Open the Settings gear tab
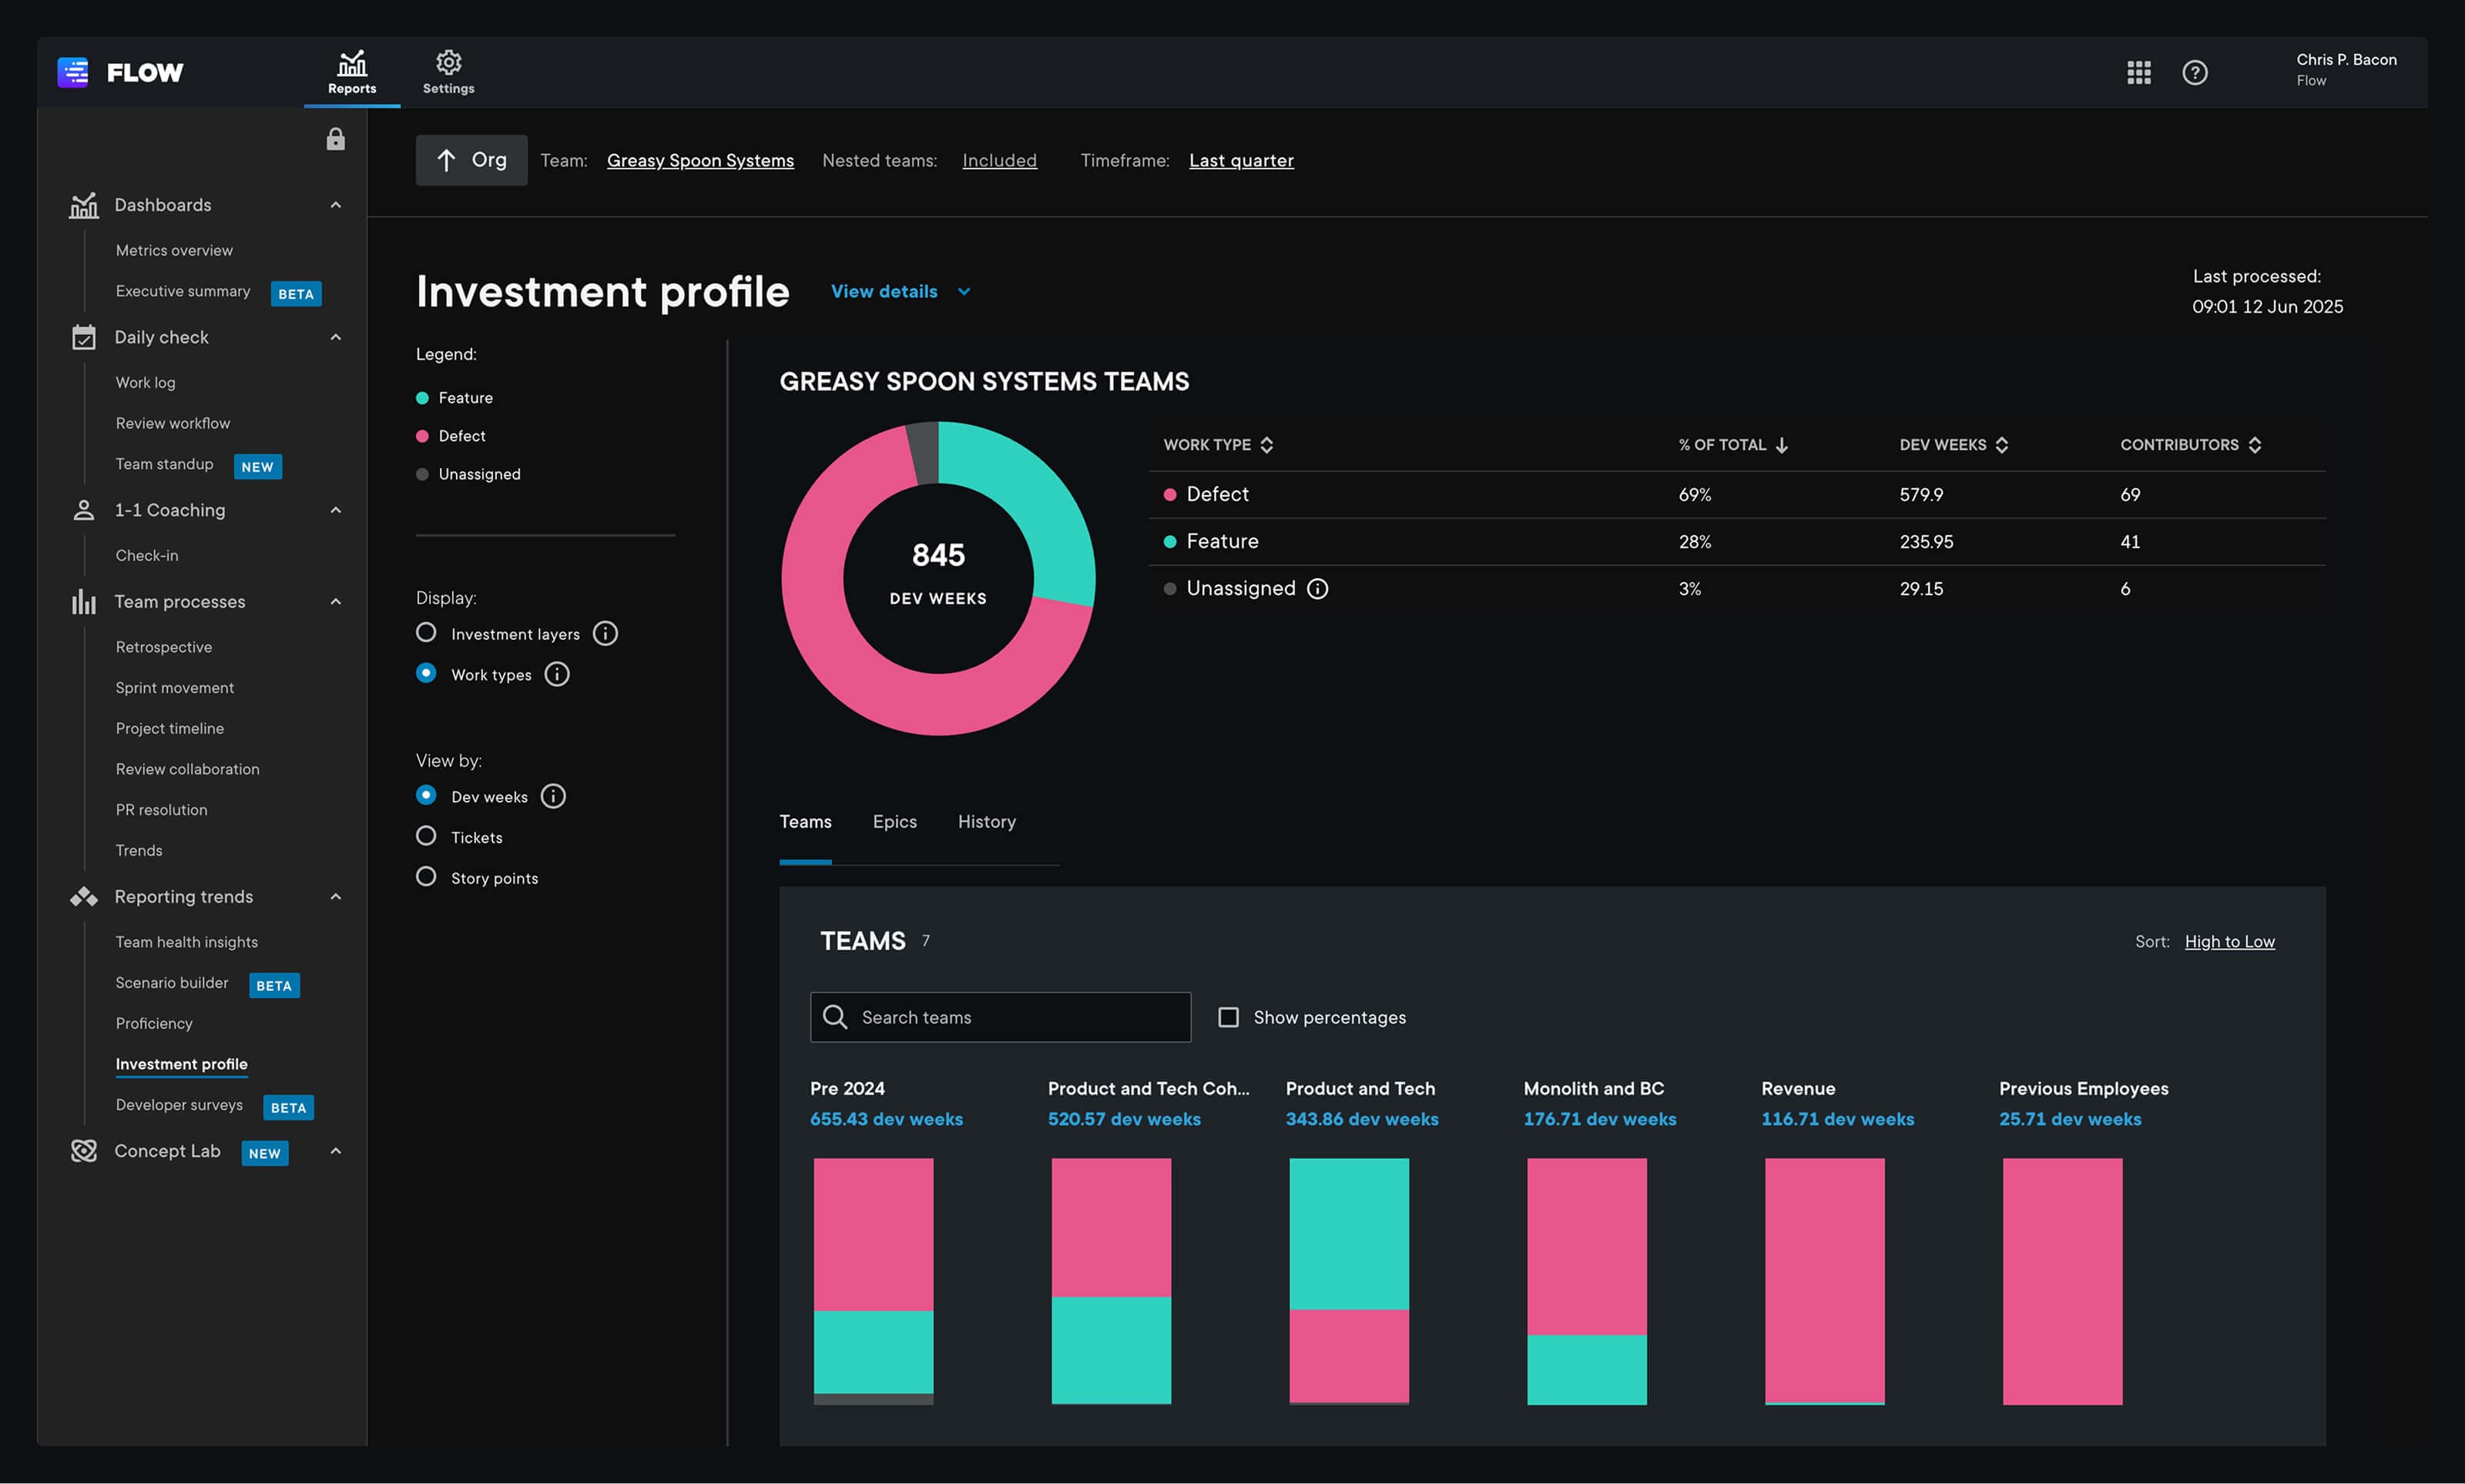 [448, 73]
